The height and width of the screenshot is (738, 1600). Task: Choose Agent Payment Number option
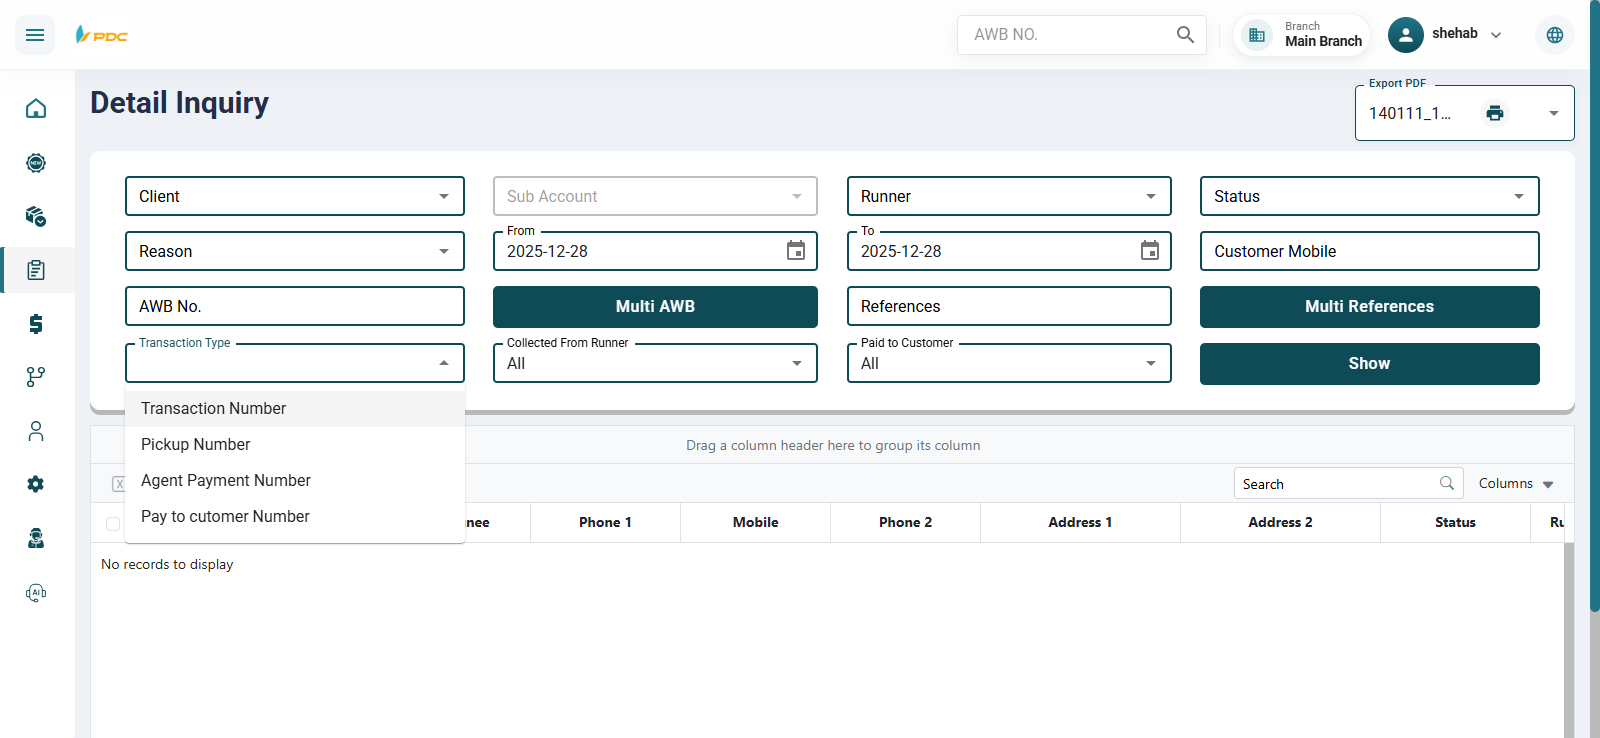coord(226,480)
